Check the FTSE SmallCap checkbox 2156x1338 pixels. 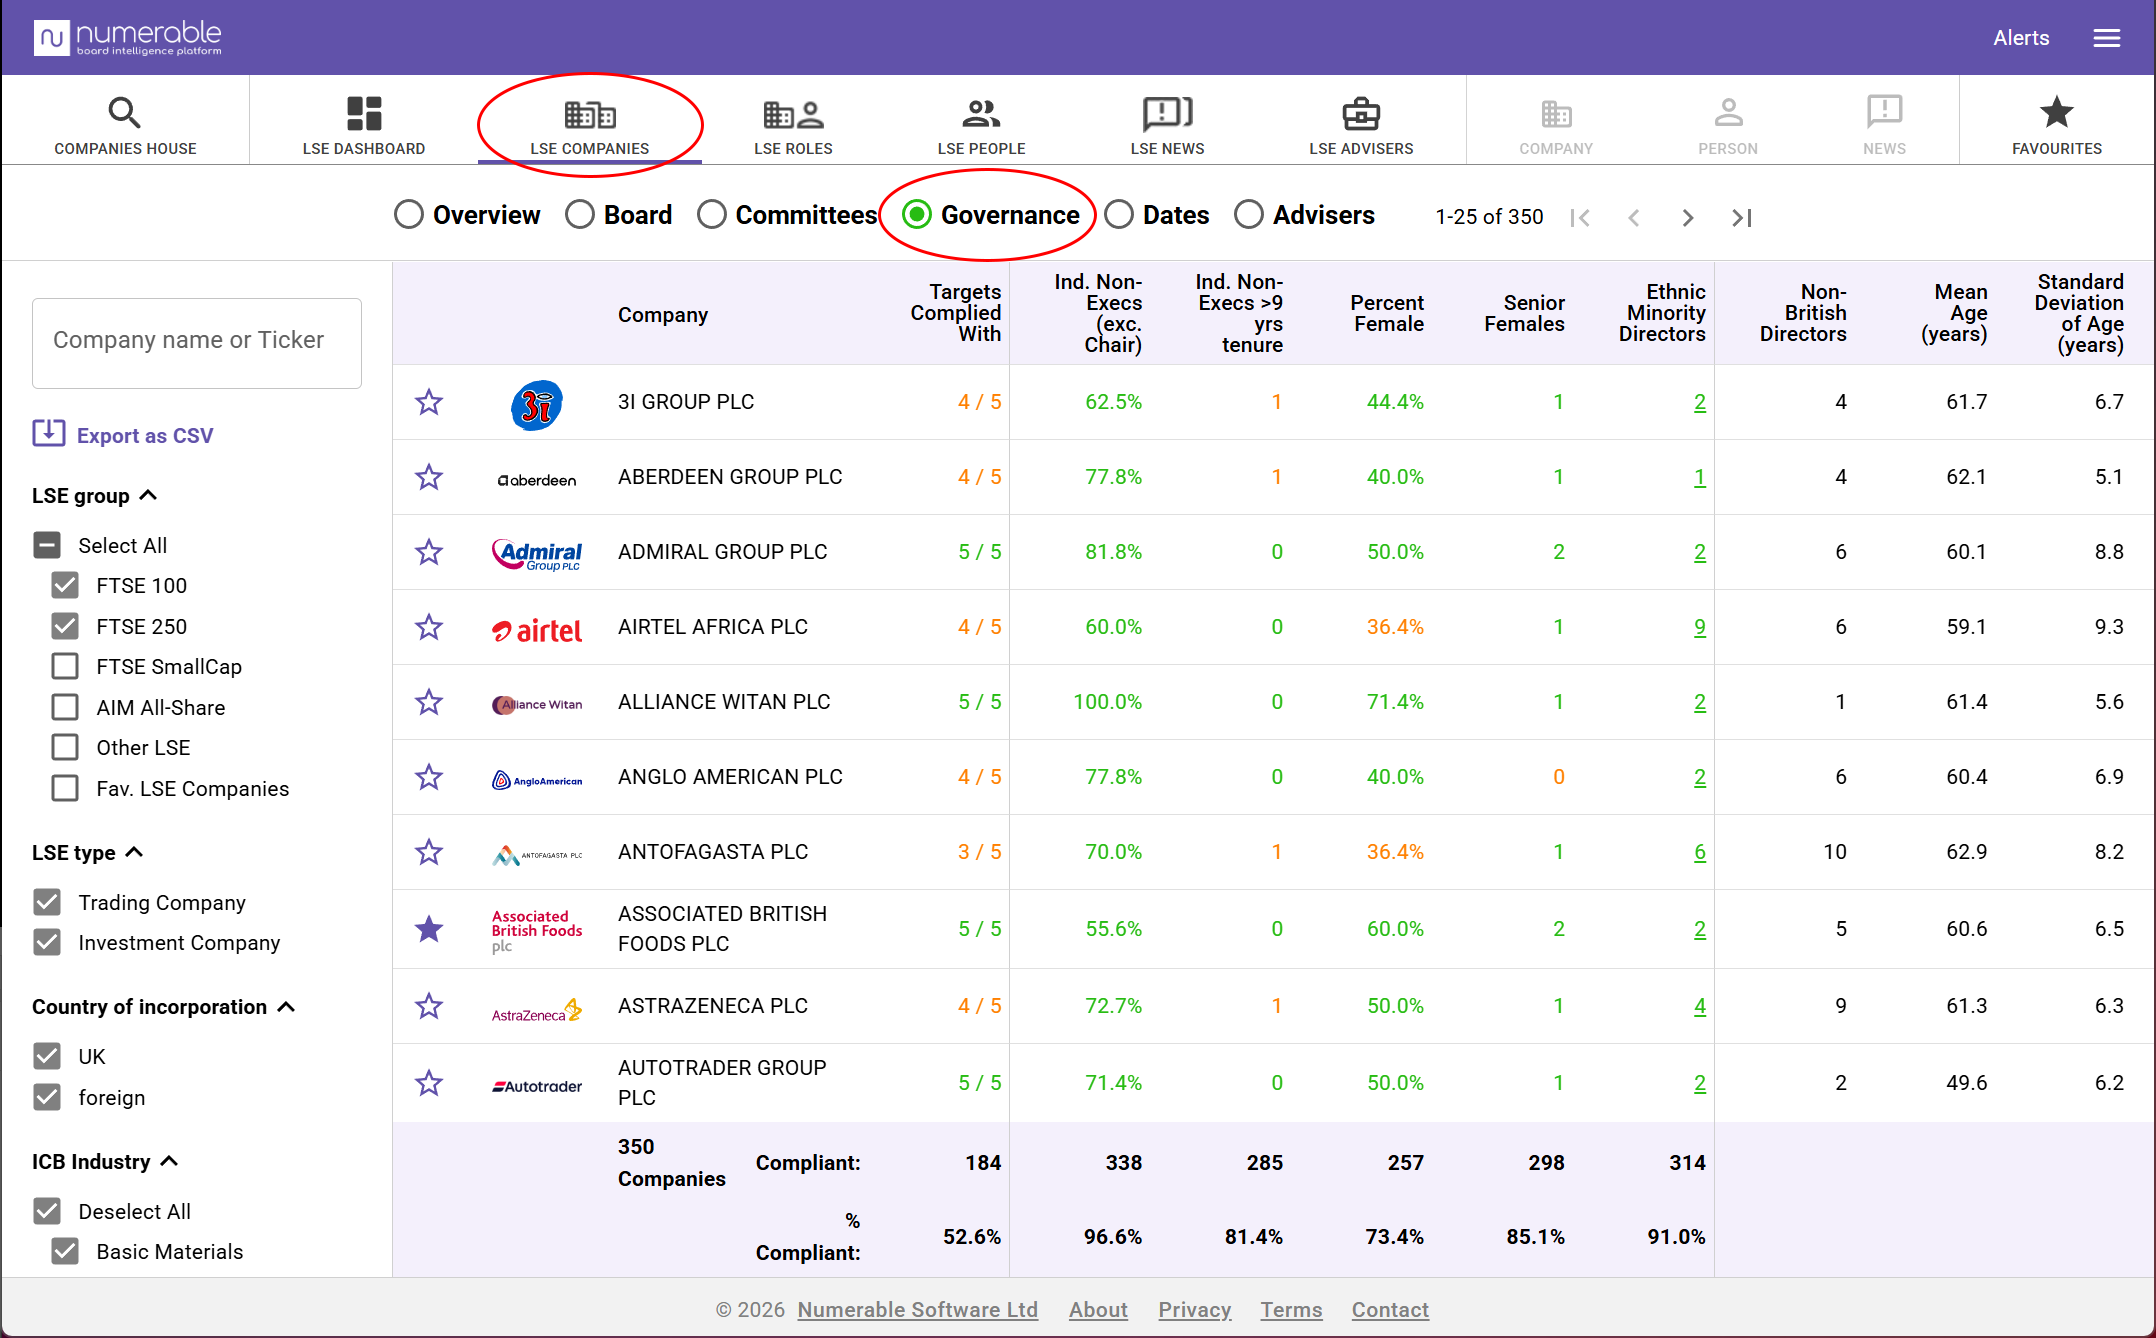[65, 666]
